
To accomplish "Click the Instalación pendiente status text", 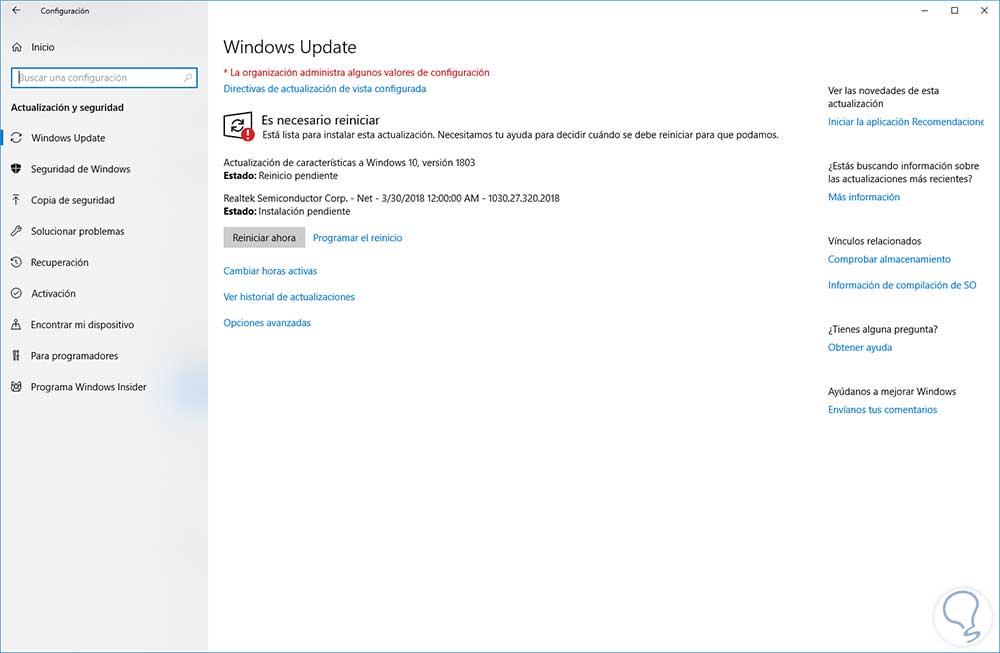I will point(304,212).
